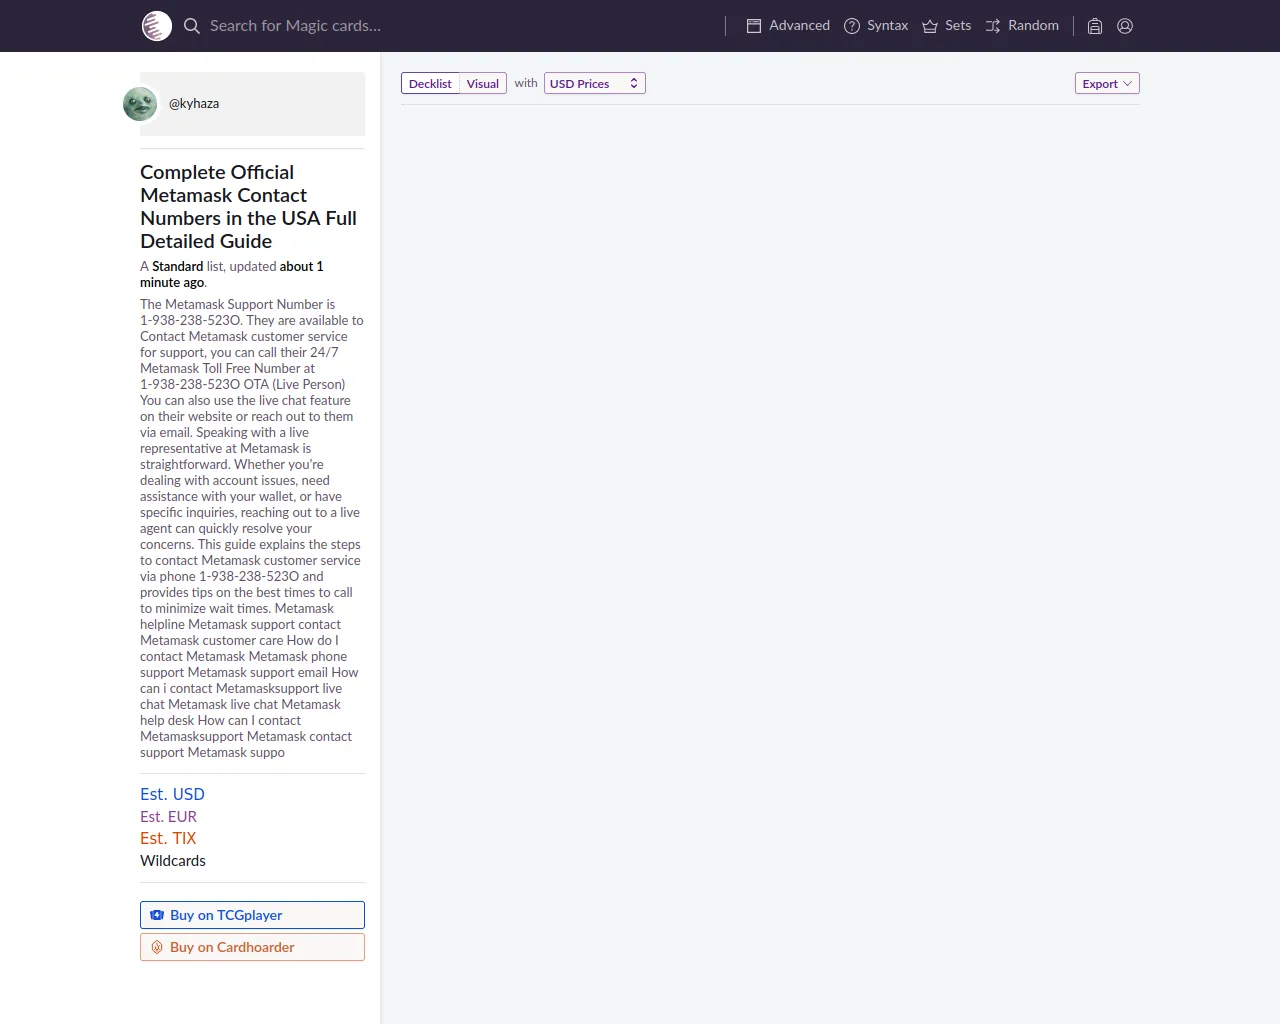
Task: Open the decks icon in header
Action: (1095, 26)
